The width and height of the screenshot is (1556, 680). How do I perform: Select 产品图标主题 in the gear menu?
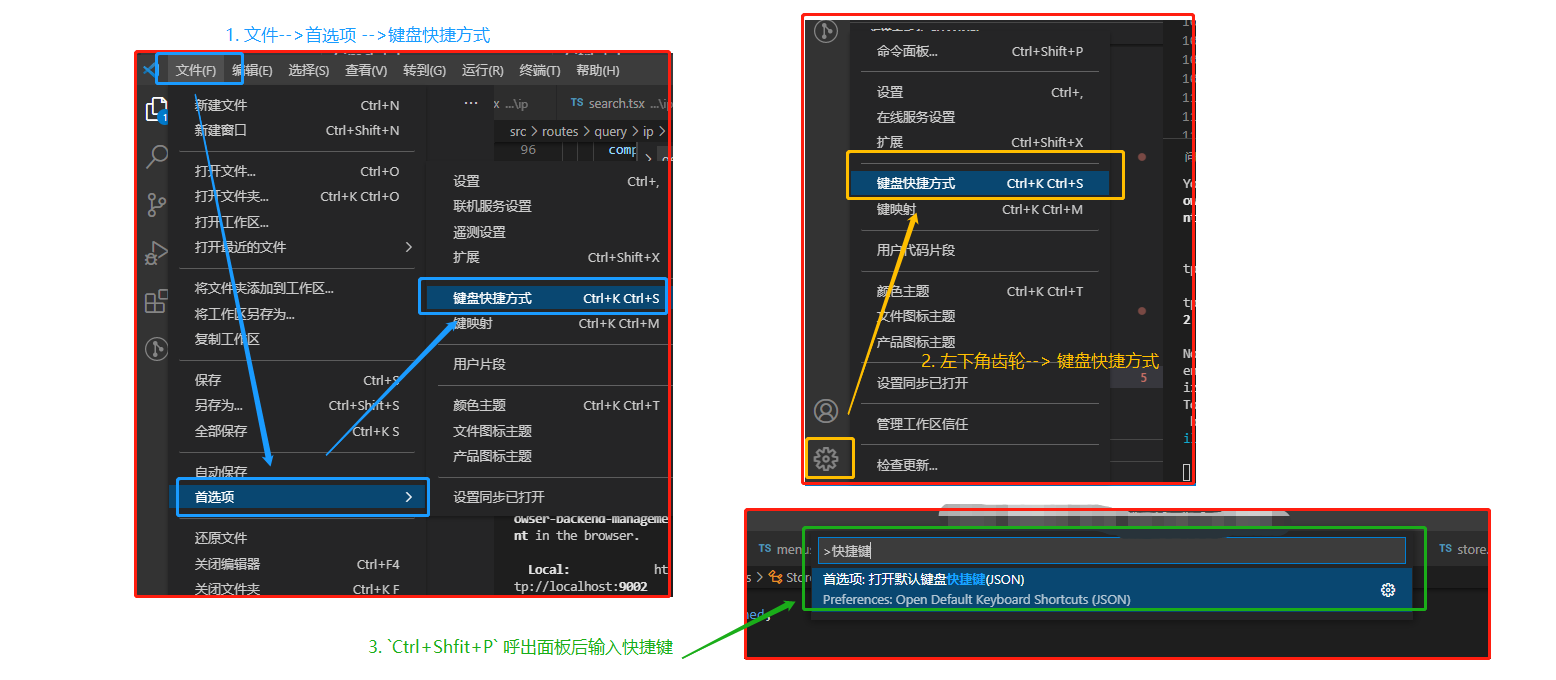point(980,342)
